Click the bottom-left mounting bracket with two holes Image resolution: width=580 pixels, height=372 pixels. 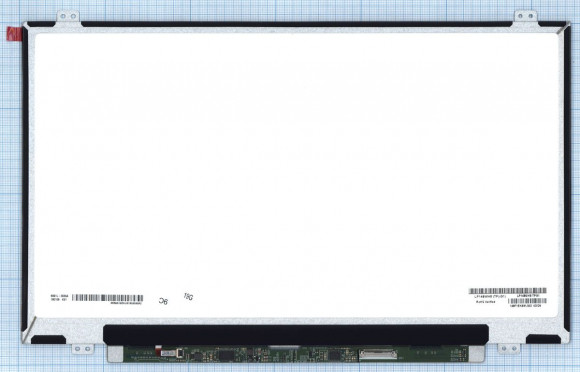[x=82, y=349]
